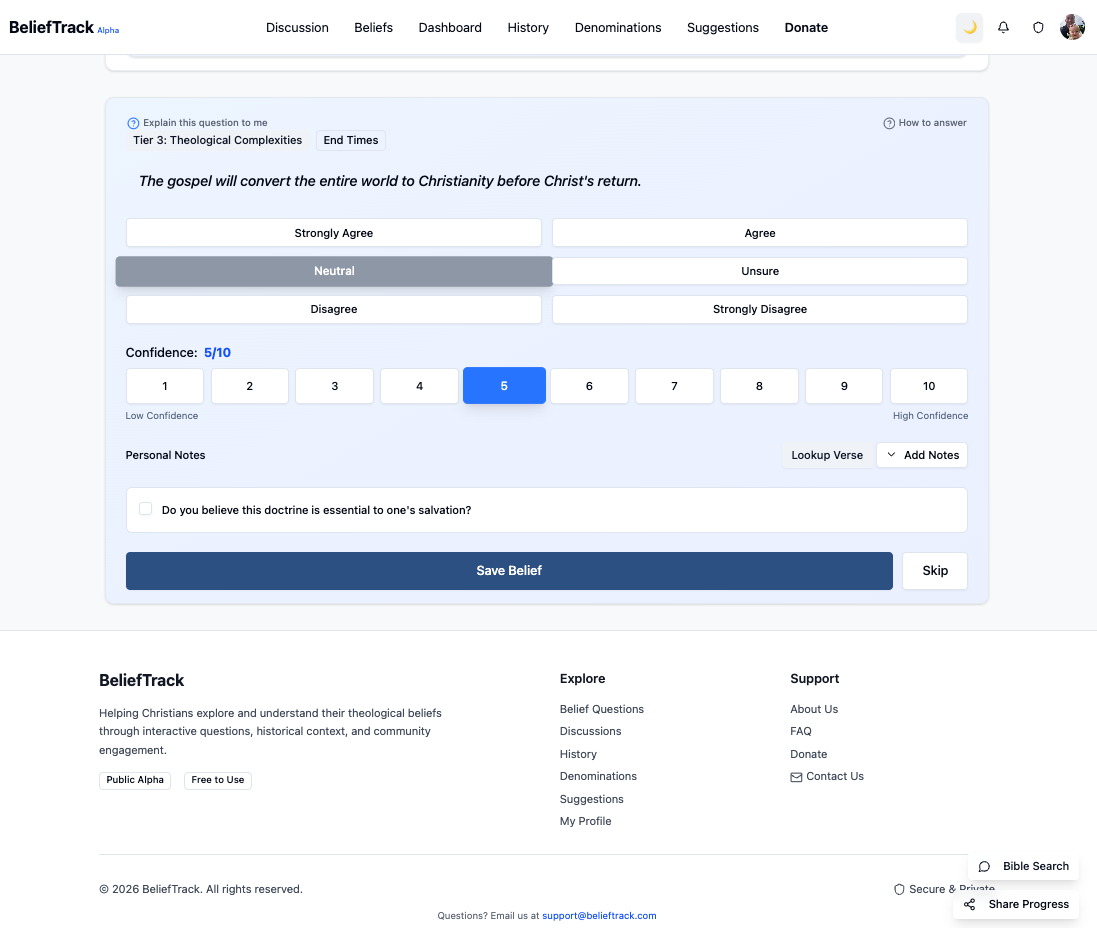Click the Explain this question to me help icon
The height and width of the screenshot is (928, 1097).
pos(133,122)
